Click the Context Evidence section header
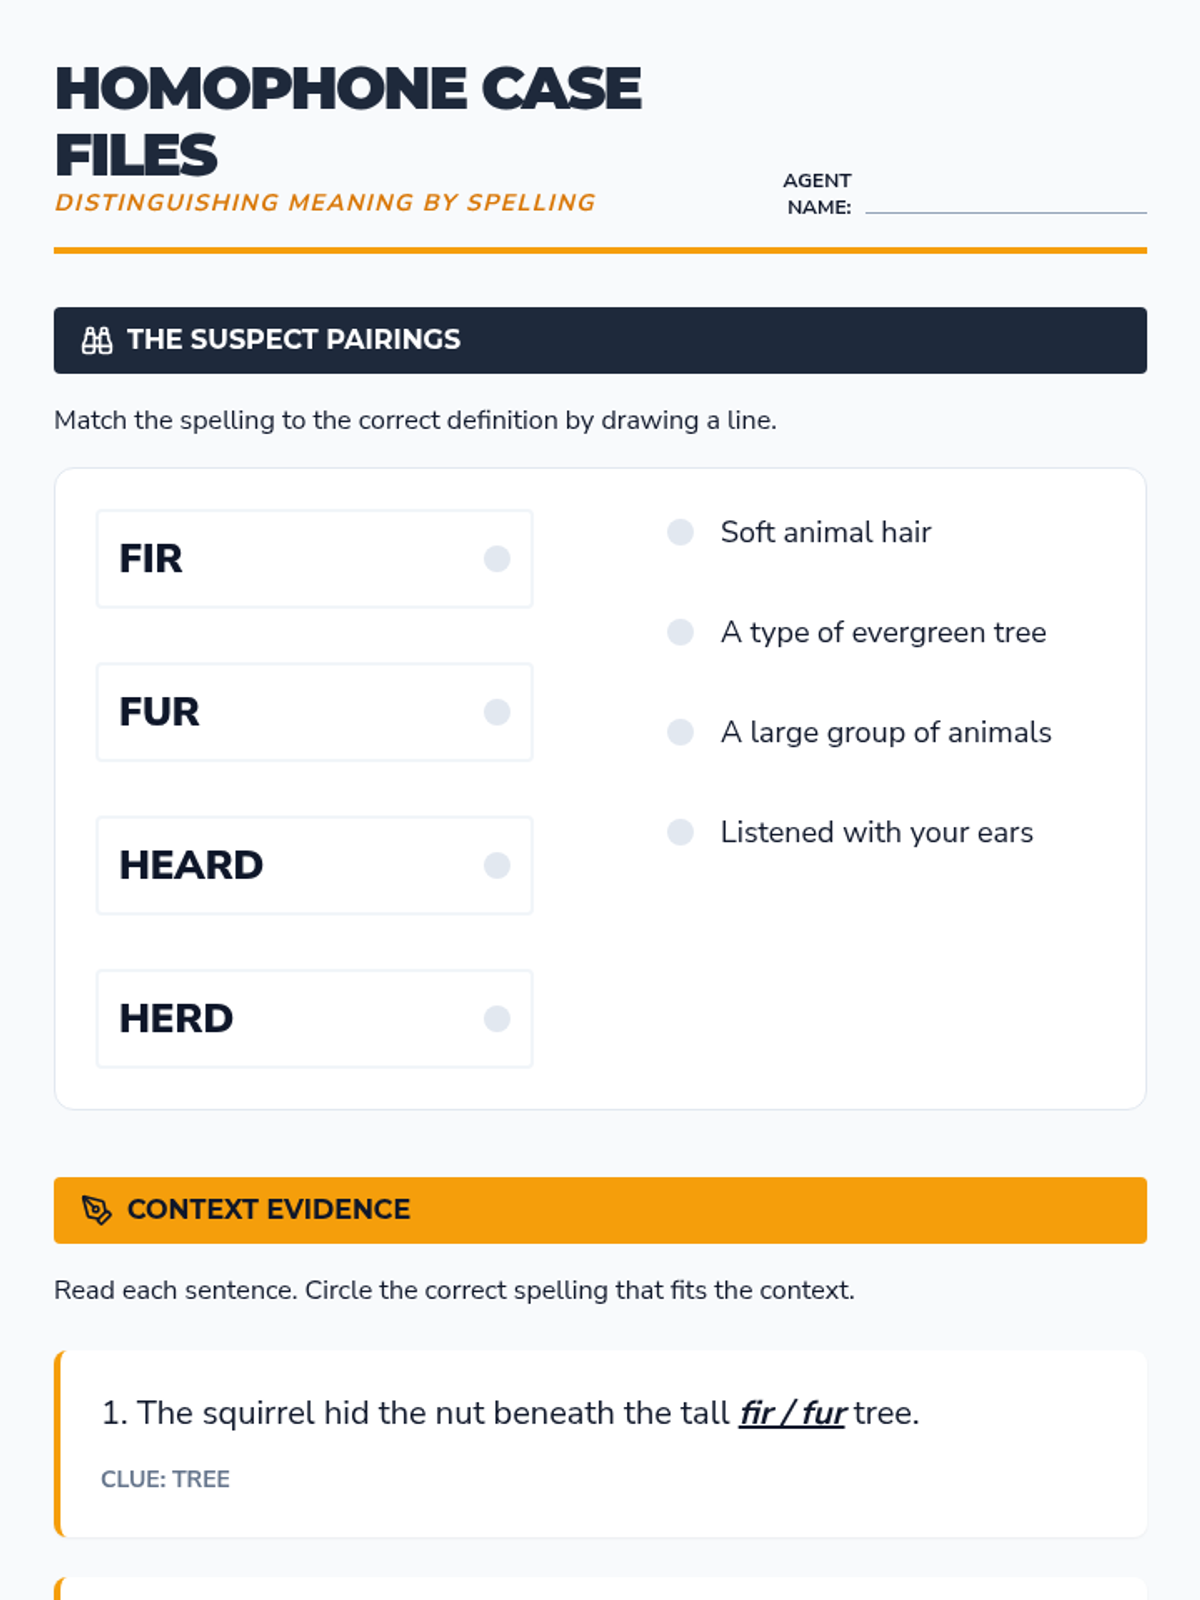The image size is (1200, 1600). 600,1210
